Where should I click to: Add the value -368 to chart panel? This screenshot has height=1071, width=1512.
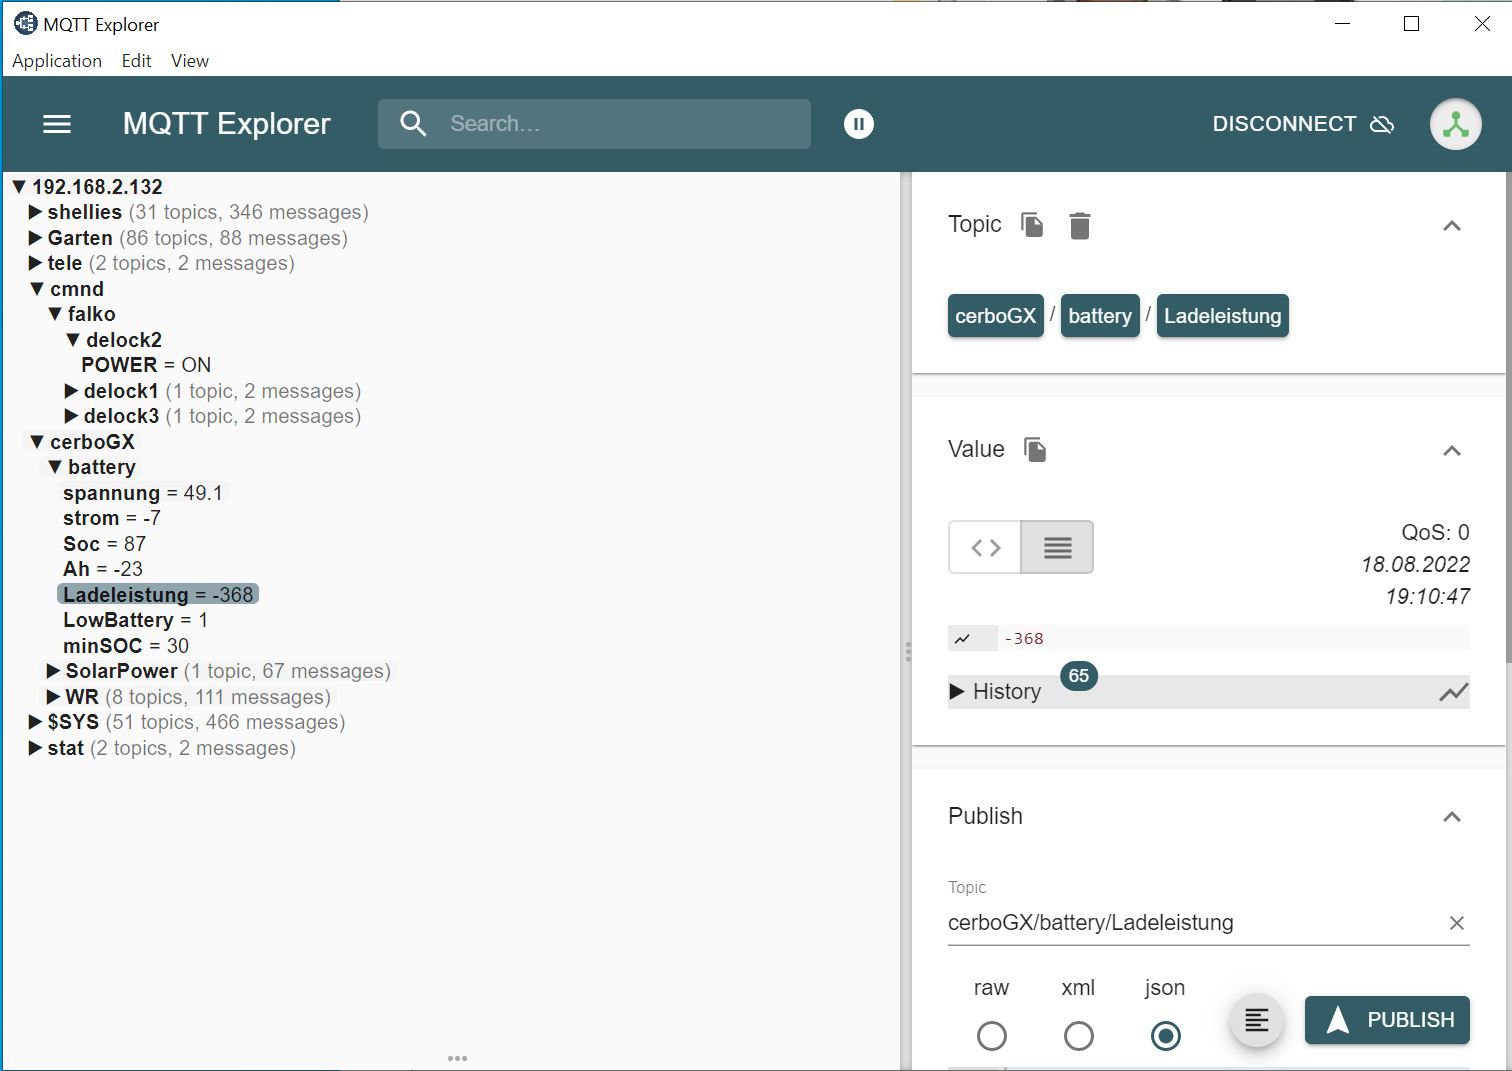point(963,639)
